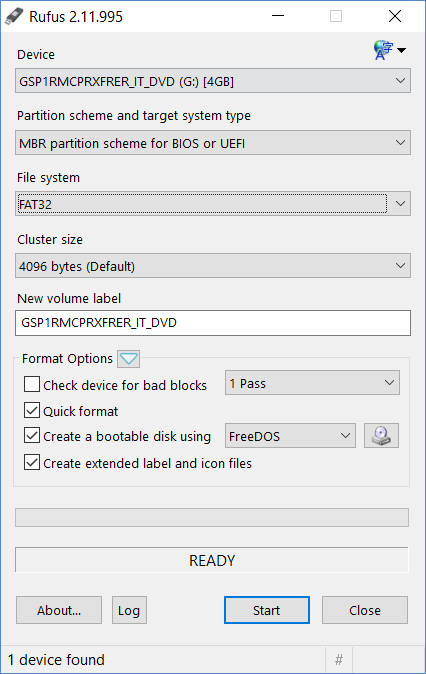Click the New volume label text field
426x674 pixels.
coord(213,323)
